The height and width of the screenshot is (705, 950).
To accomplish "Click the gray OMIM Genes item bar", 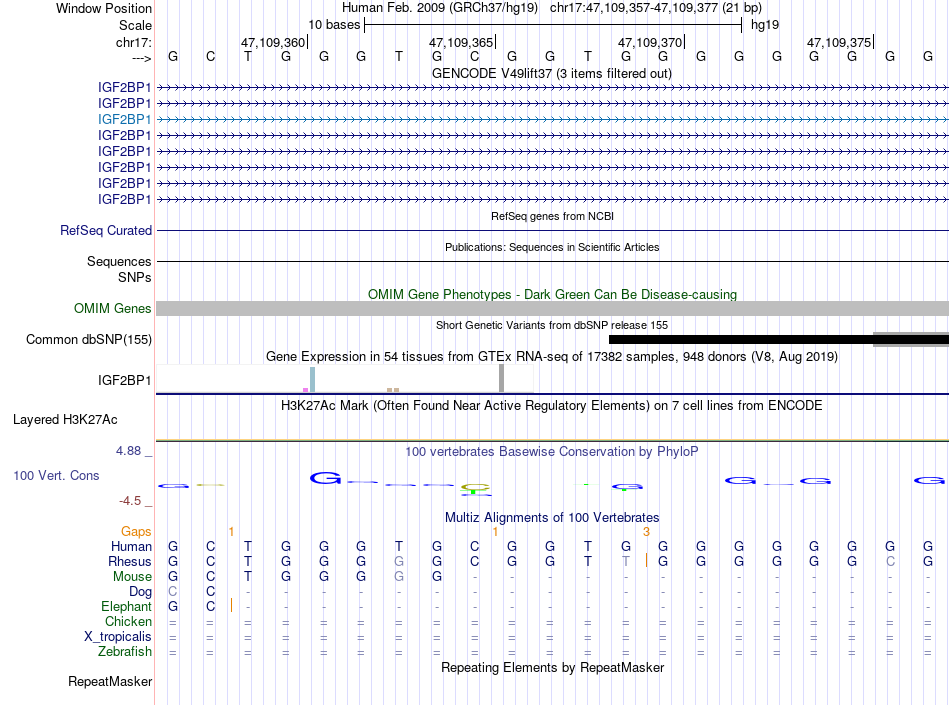I will coord(552,308).
